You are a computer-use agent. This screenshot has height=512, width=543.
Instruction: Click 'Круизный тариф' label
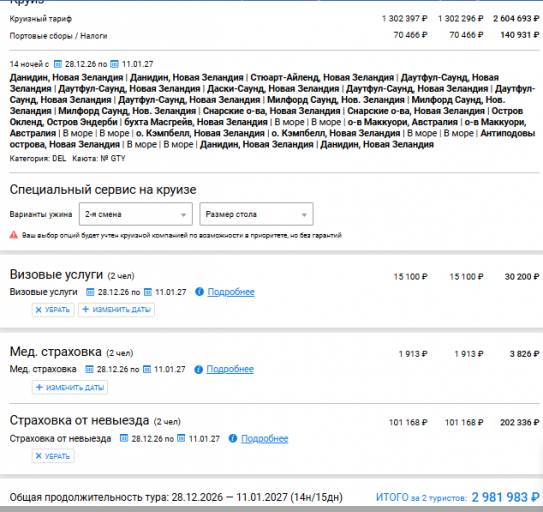click(41, 19)
